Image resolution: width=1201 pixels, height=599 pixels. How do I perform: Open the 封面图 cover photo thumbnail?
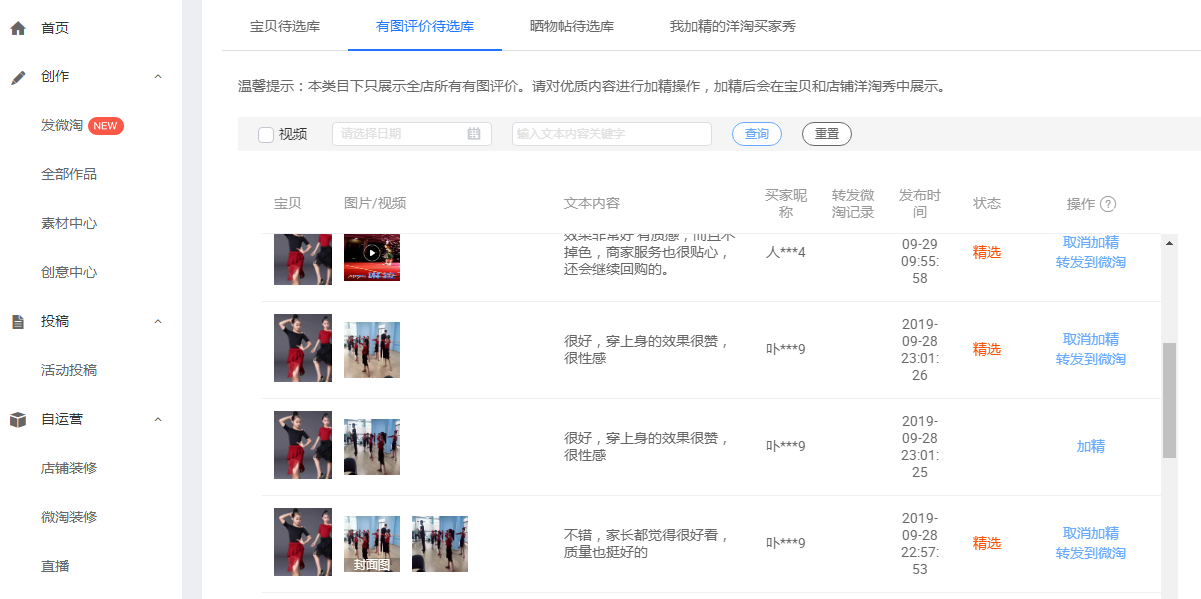click(x=372, y=544)
